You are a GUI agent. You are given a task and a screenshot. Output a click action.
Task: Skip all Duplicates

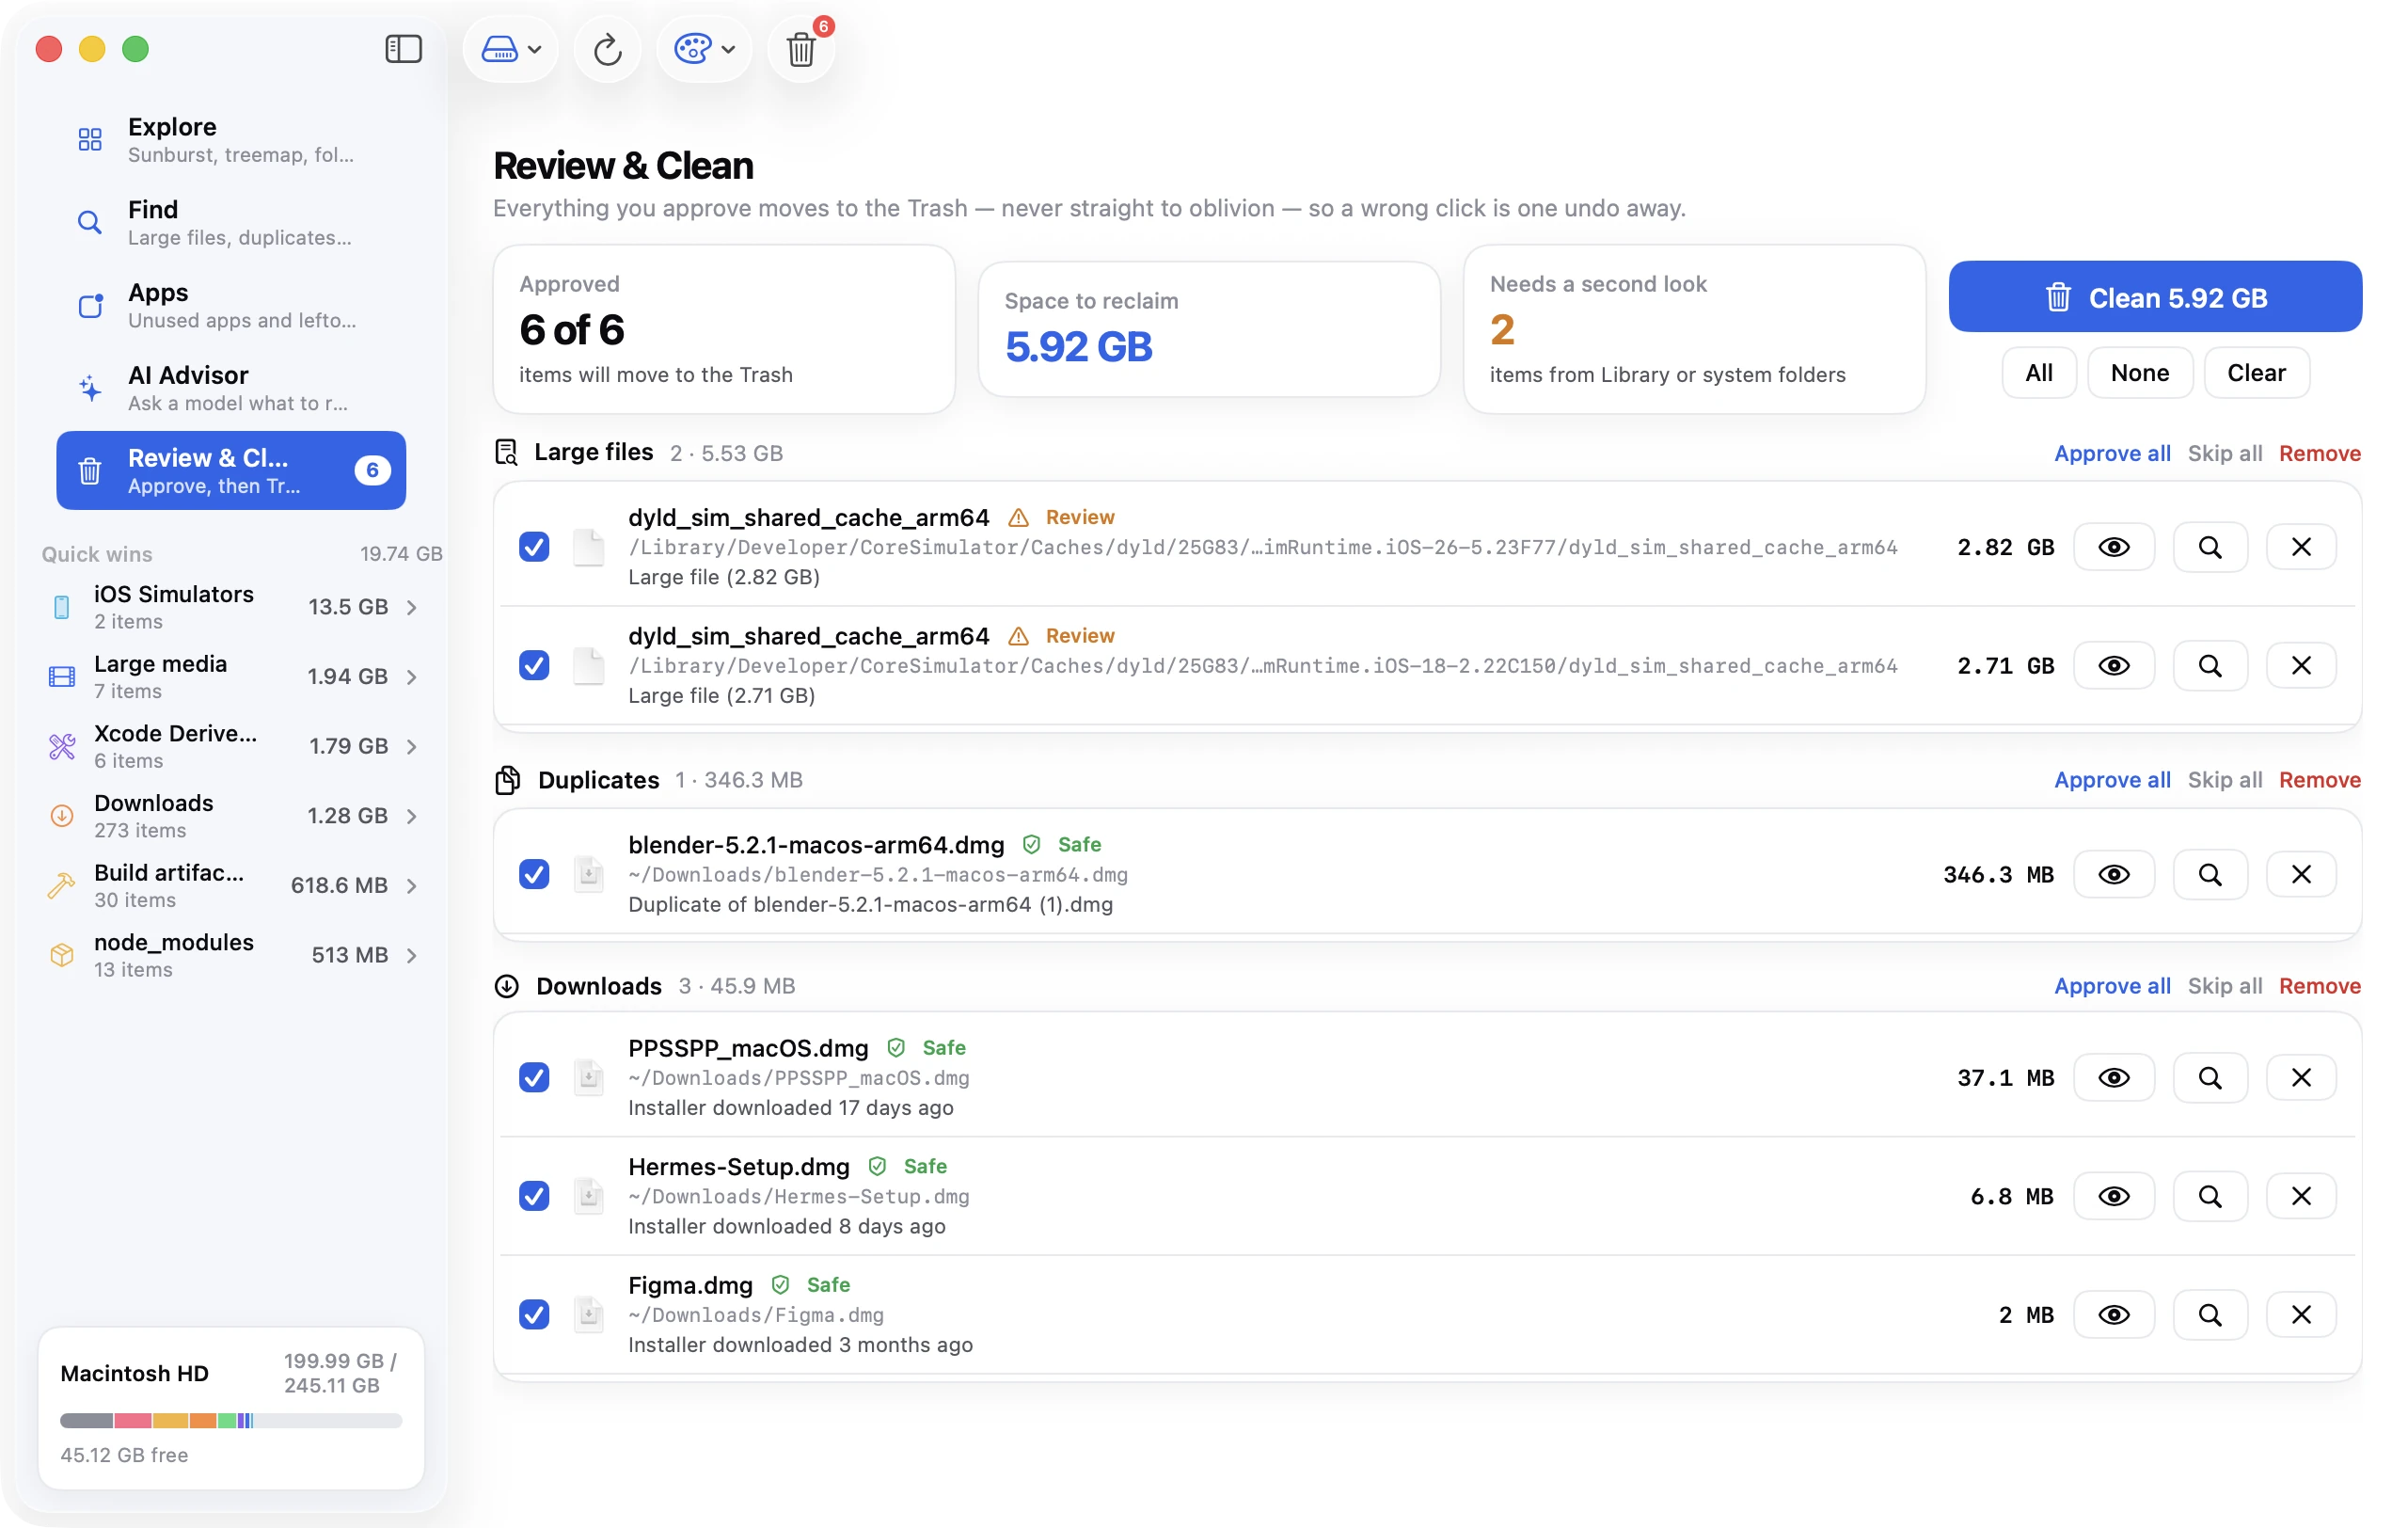click(x=2224, y=780)
